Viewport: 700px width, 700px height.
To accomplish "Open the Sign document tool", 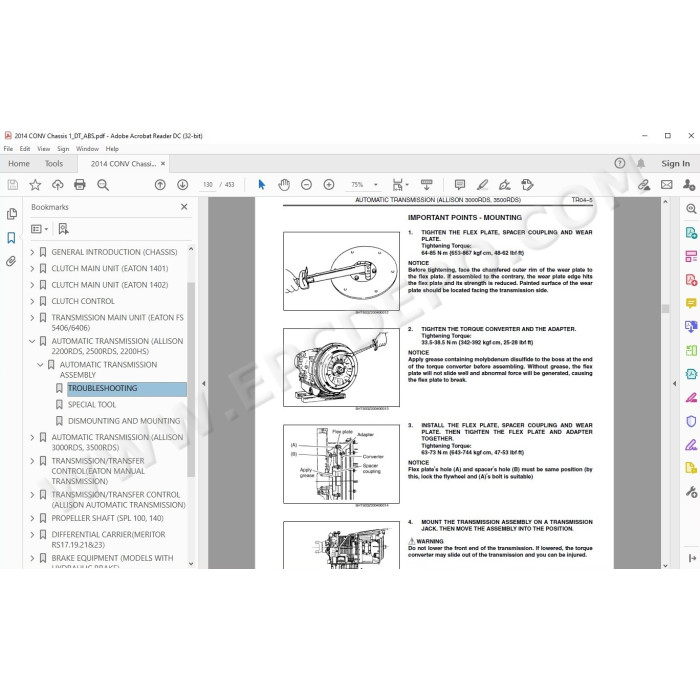I will 504,184.
